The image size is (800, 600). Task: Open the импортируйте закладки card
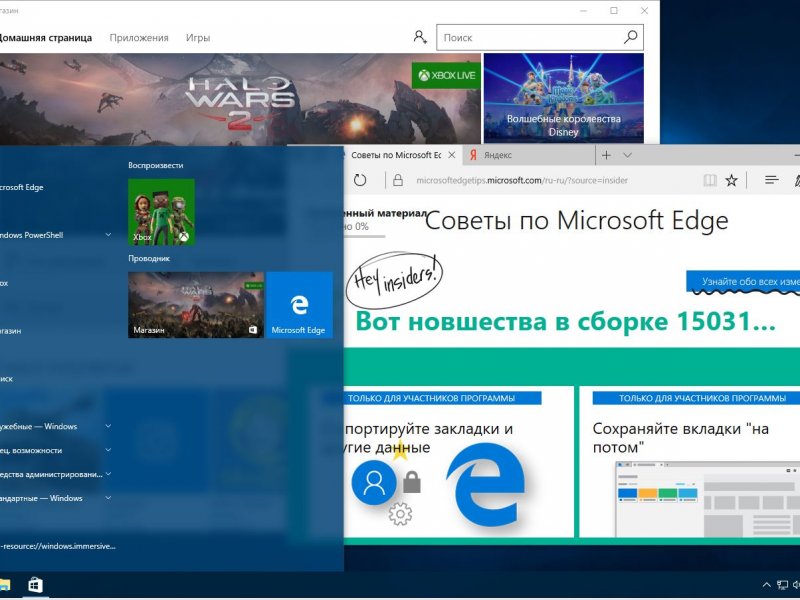458,461
